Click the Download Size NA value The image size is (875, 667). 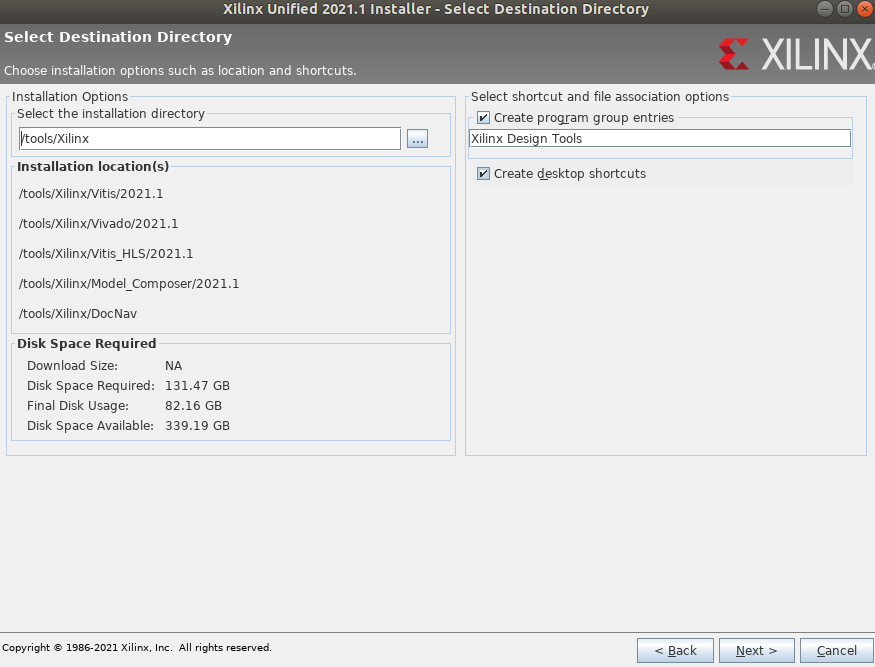174,366
